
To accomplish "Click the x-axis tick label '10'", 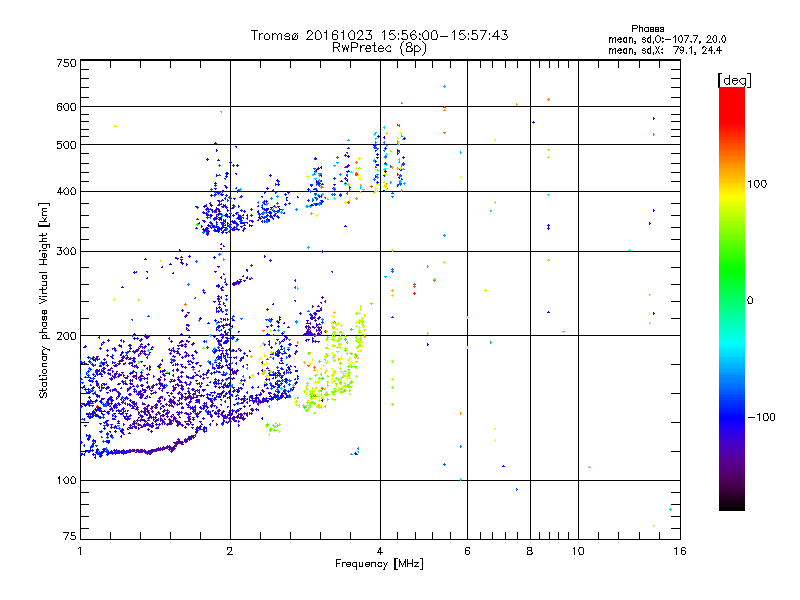I will point(578,551).
